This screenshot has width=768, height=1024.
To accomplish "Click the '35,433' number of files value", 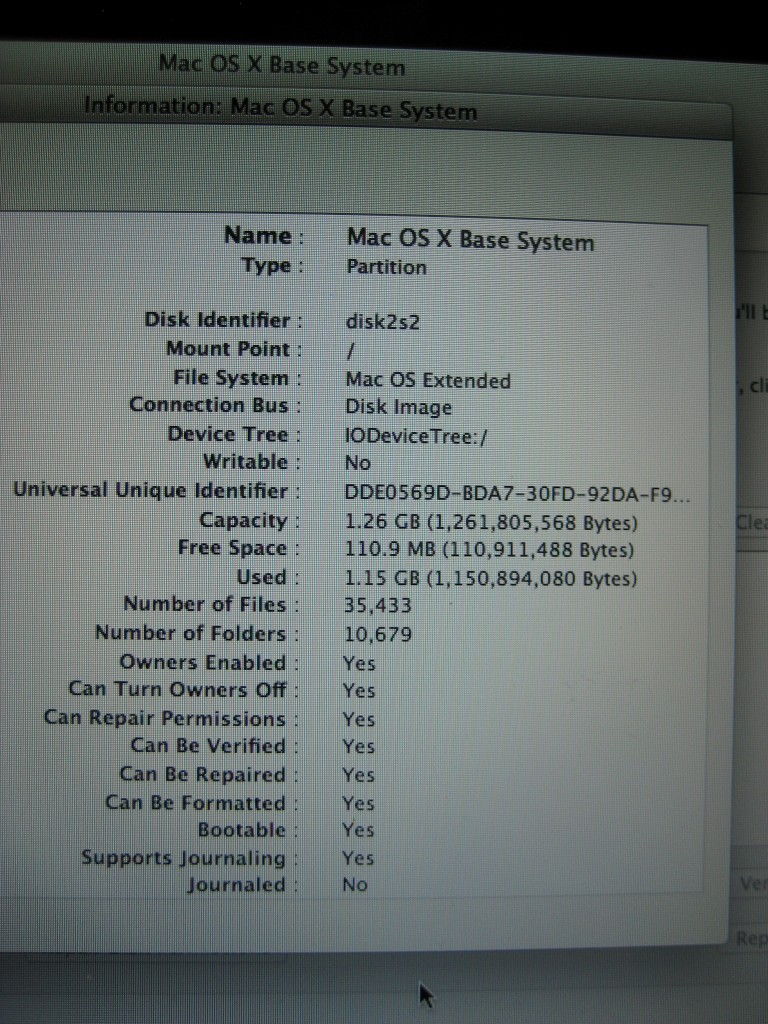I will click(x=377, y=606).
